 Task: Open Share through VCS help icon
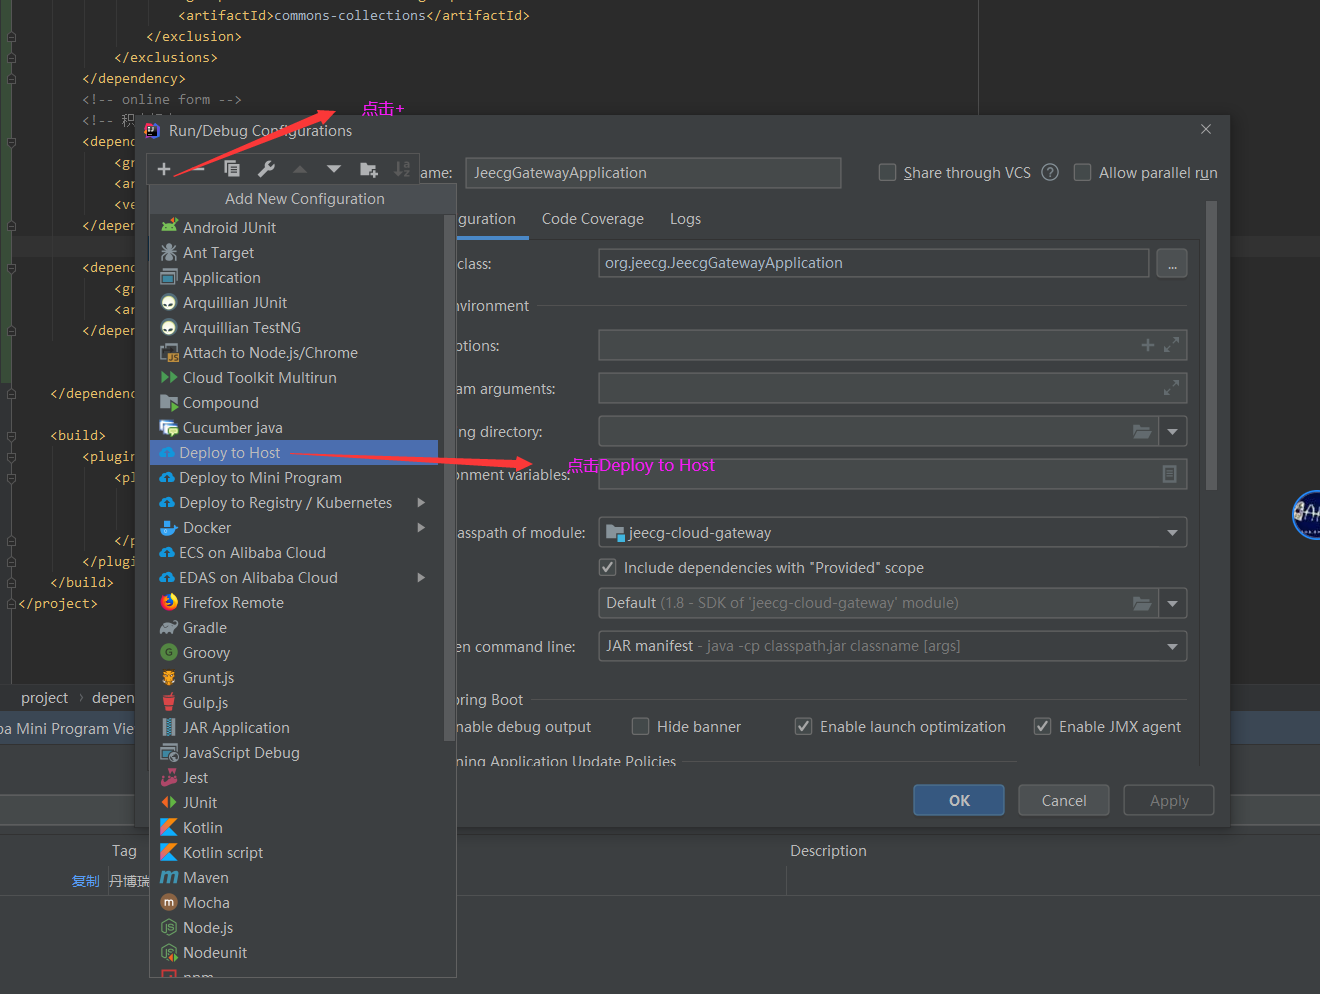[x=1050, y=172]
